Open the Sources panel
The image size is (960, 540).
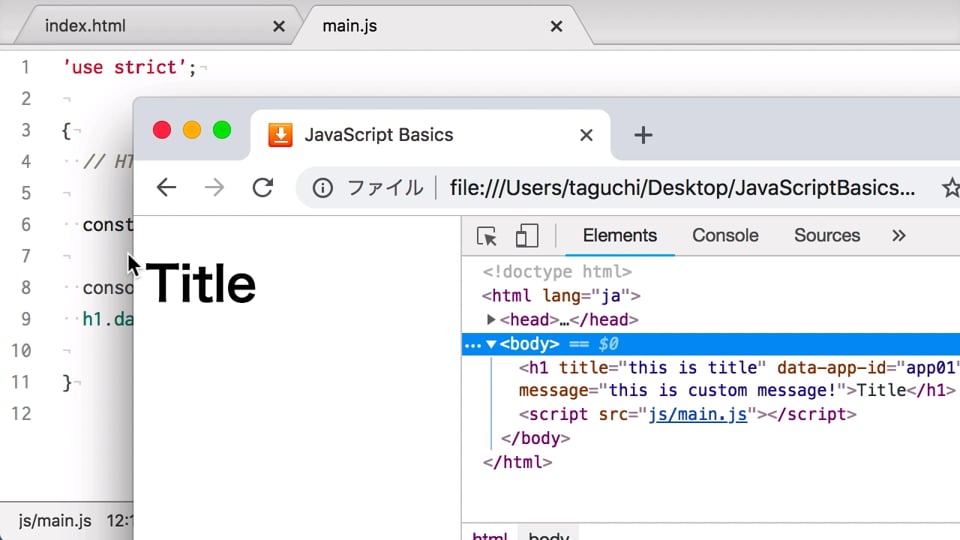pyautogui.click(x=827, y=236)
